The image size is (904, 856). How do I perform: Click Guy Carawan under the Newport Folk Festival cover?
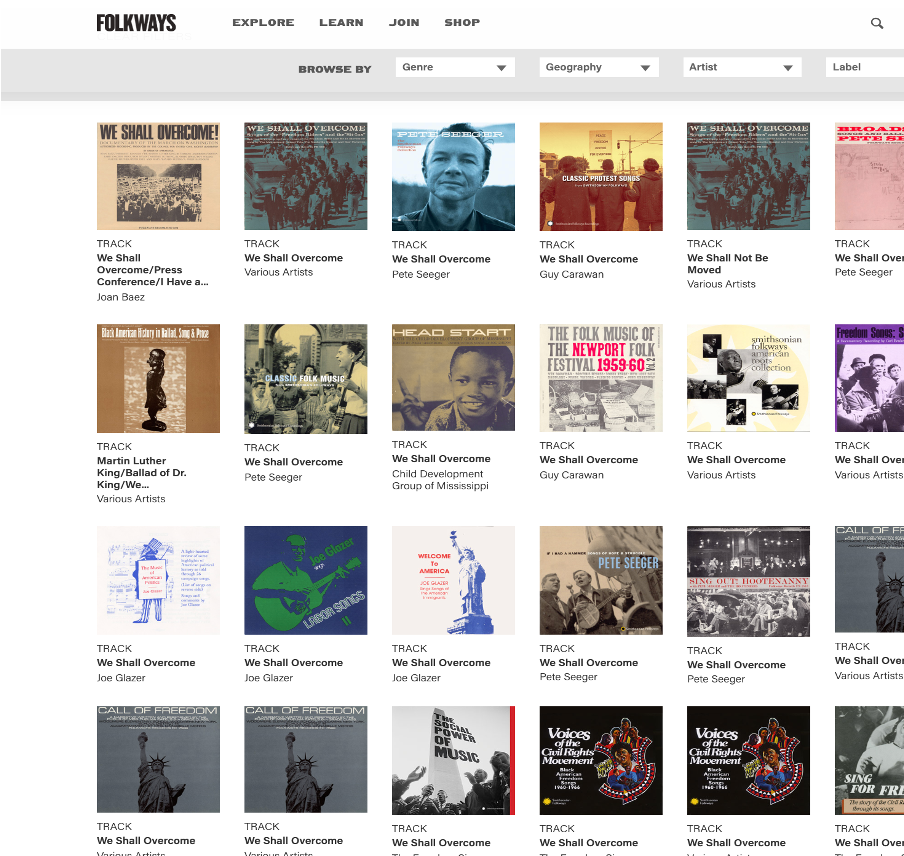click(571, 475)
